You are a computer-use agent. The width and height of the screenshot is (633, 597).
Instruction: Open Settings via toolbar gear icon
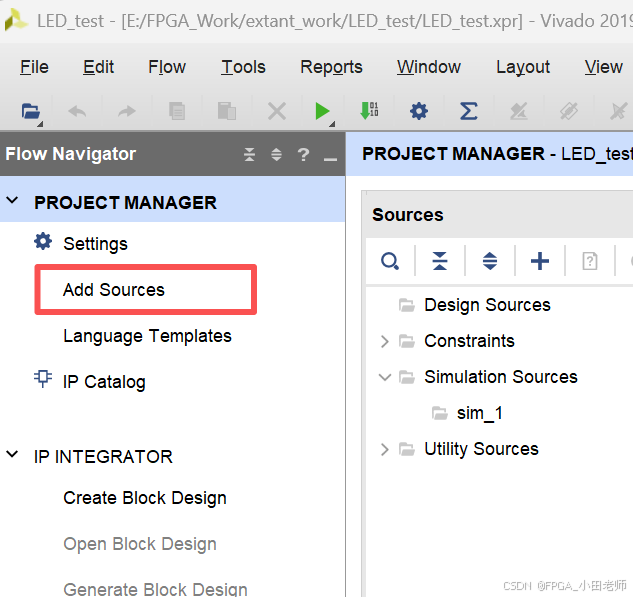click(419, 111)
